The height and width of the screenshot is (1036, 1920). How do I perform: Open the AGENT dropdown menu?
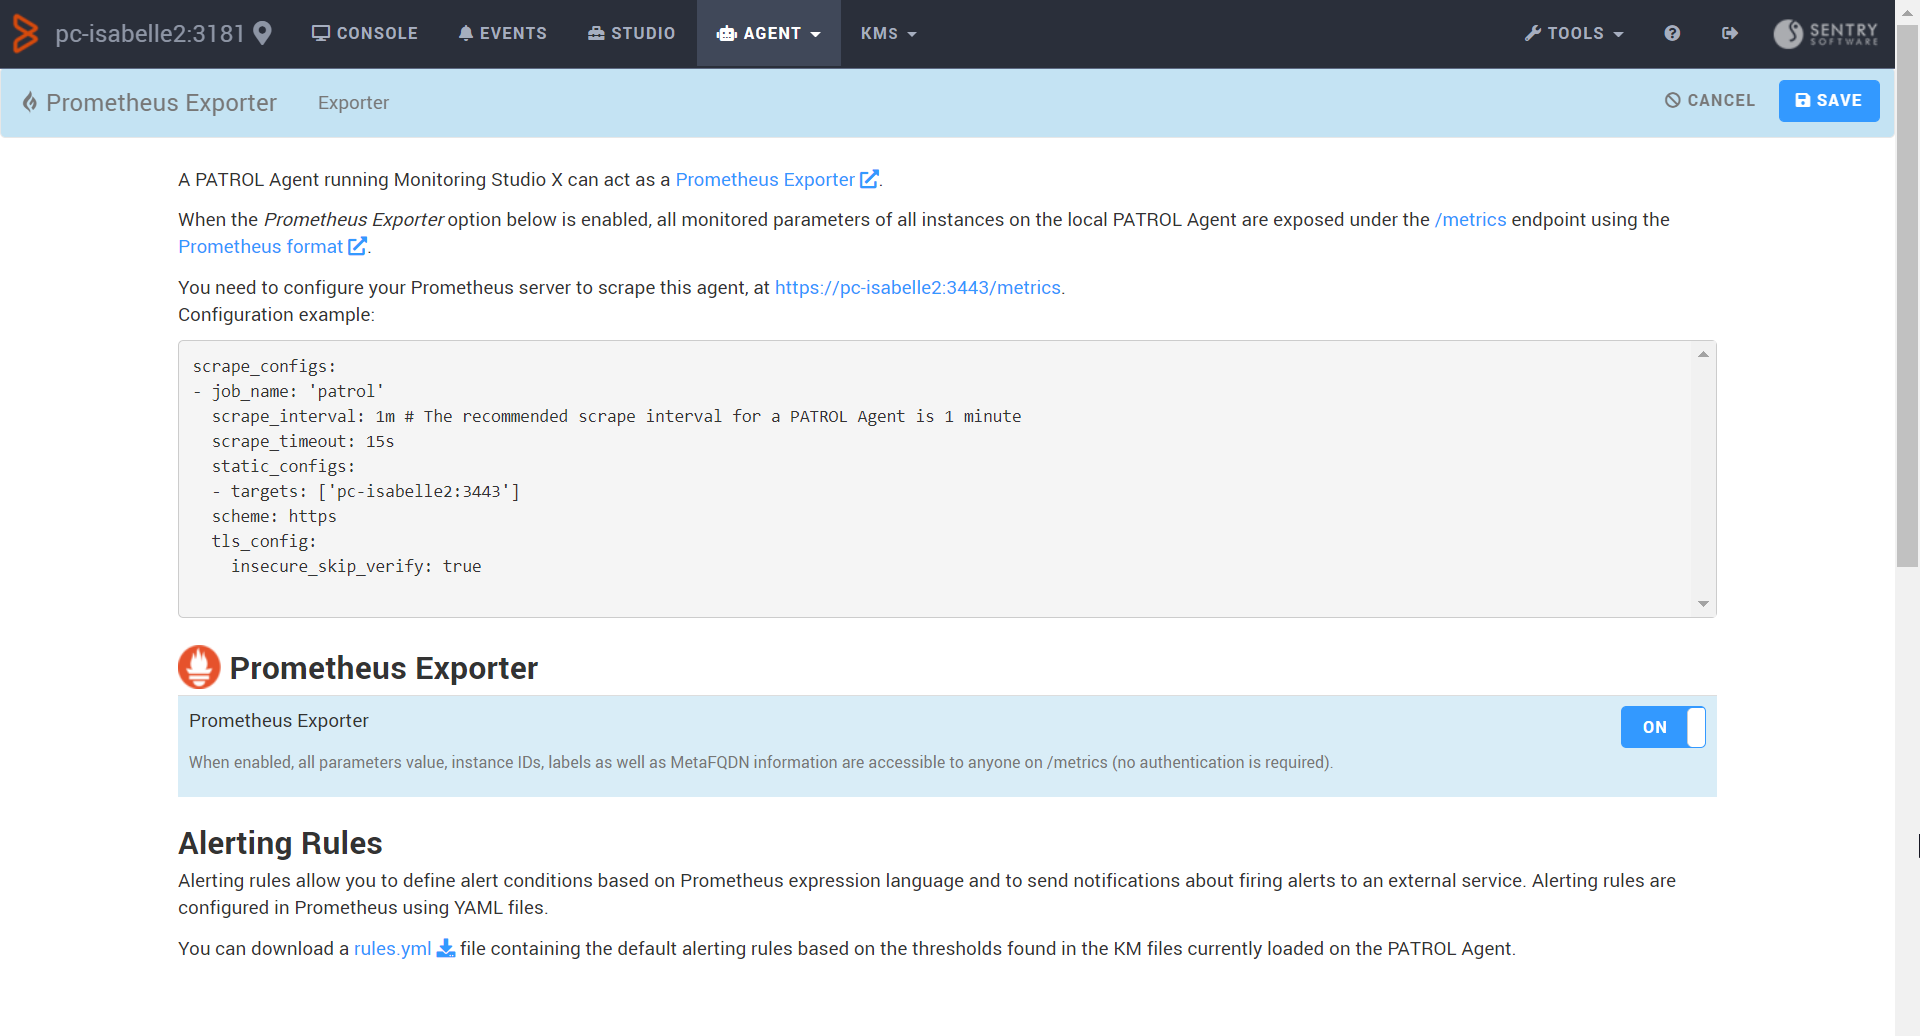tap(768, 33)
